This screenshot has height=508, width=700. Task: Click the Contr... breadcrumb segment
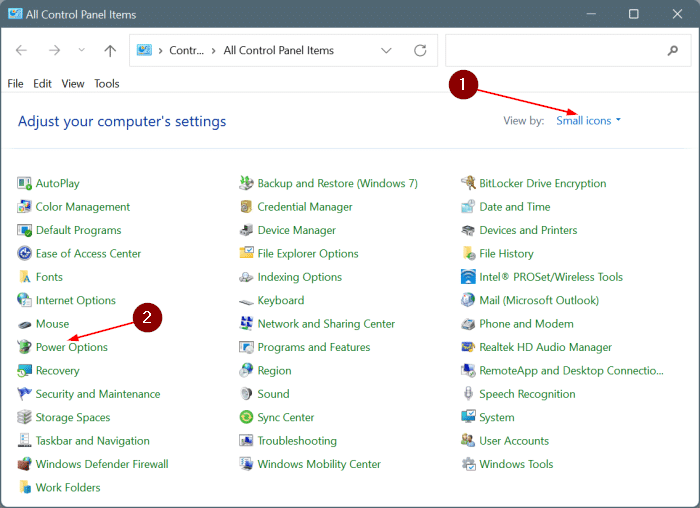coord(186,50)
